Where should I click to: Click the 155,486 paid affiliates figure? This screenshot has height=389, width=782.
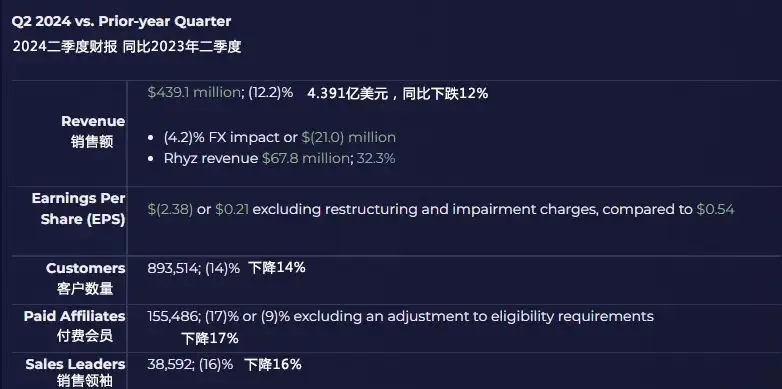(174, 316)
